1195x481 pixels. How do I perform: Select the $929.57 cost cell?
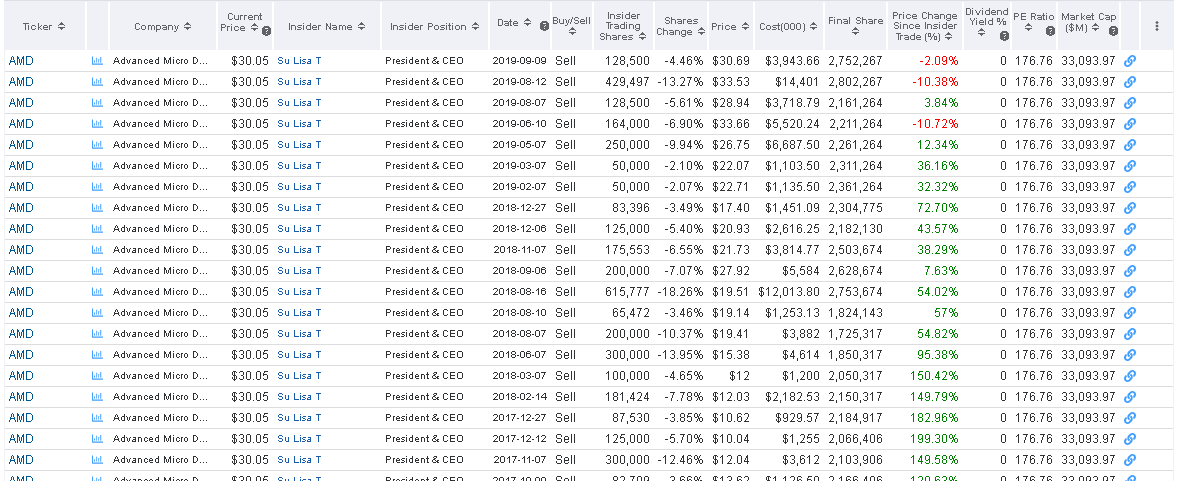[x=798, y=418]
